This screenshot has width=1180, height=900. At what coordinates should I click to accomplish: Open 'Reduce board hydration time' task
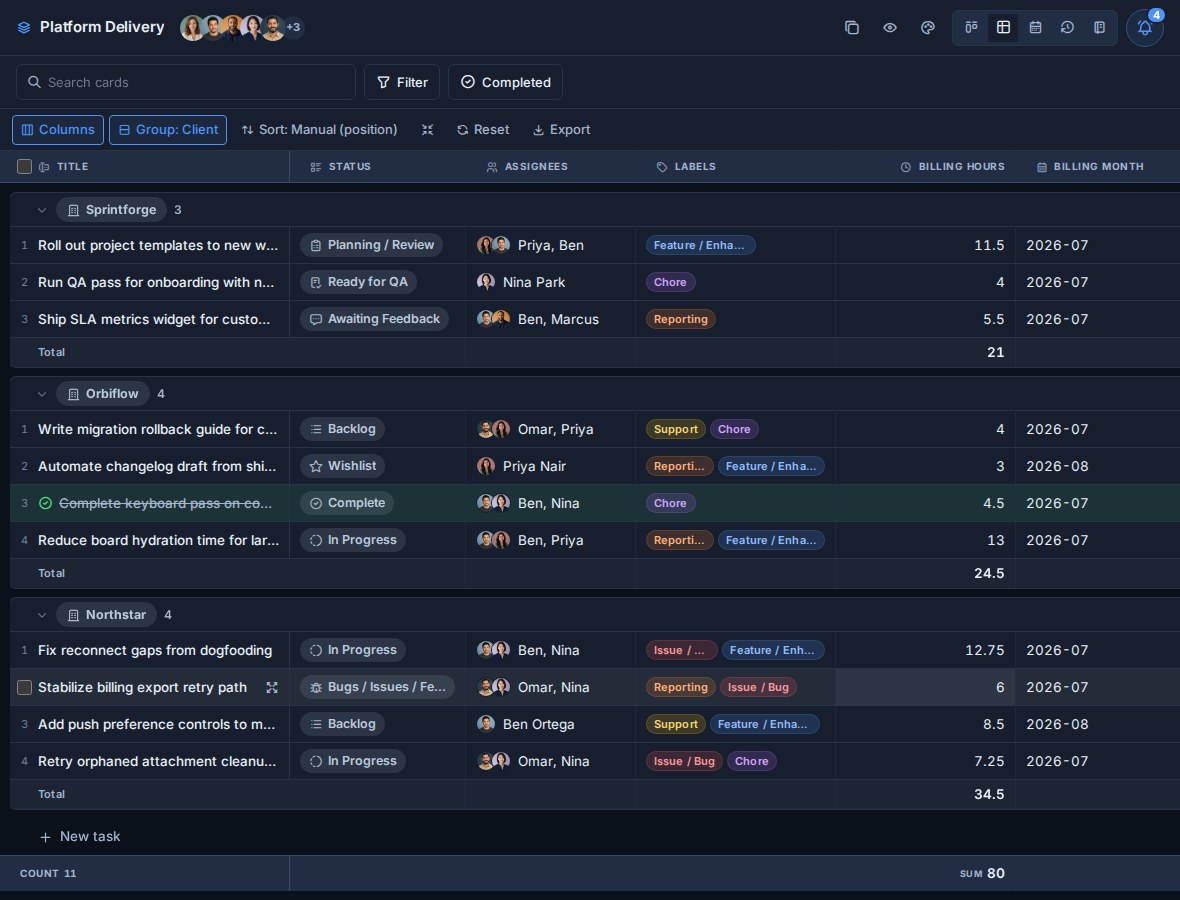pyautogui.click(x=158, y=540)
